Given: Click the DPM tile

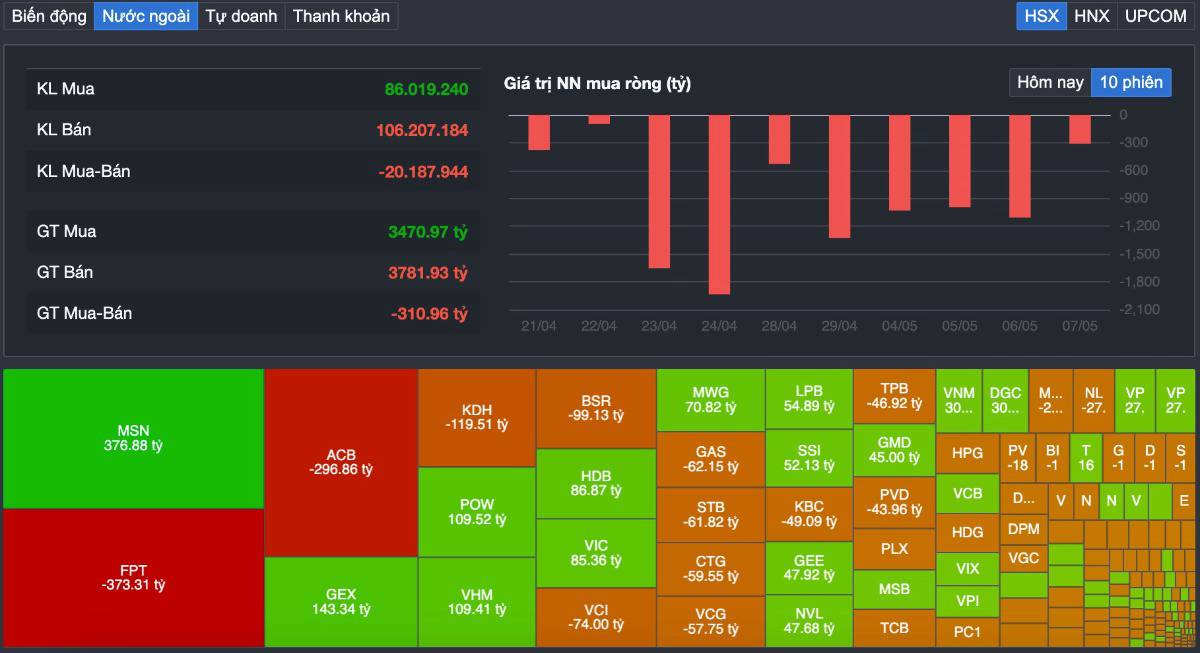Looking at the screenshot, I should coord(1023,528).
